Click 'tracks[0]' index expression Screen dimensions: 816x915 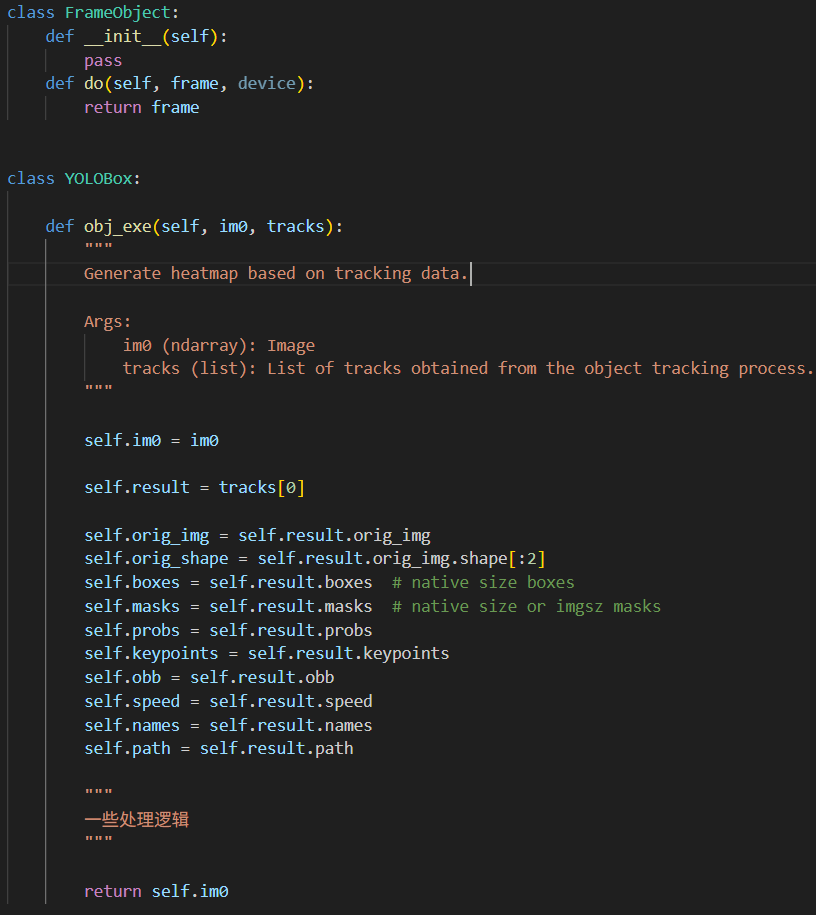coord(261,487)
